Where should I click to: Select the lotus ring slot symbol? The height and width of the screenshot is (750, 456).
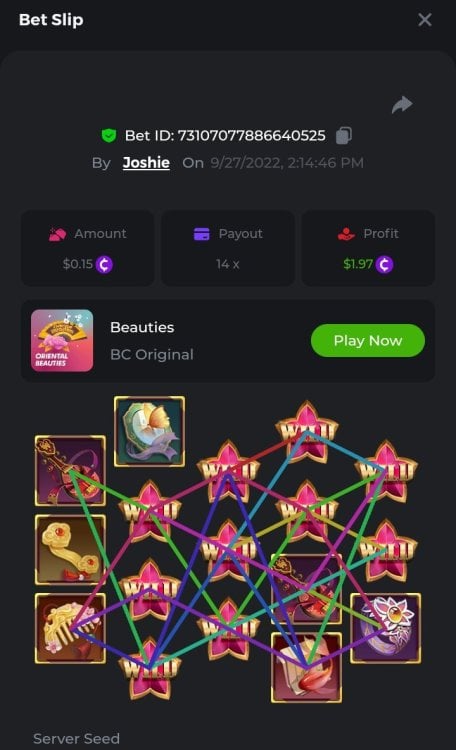(386, 629)
